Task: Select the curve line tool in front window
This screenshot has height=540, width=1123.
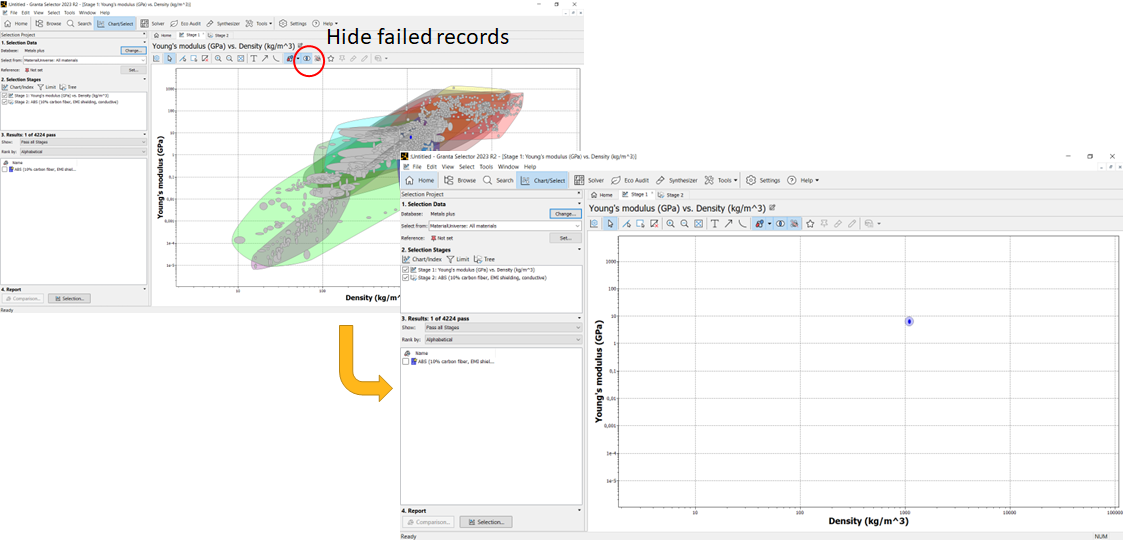Action: tap(742, 223)
